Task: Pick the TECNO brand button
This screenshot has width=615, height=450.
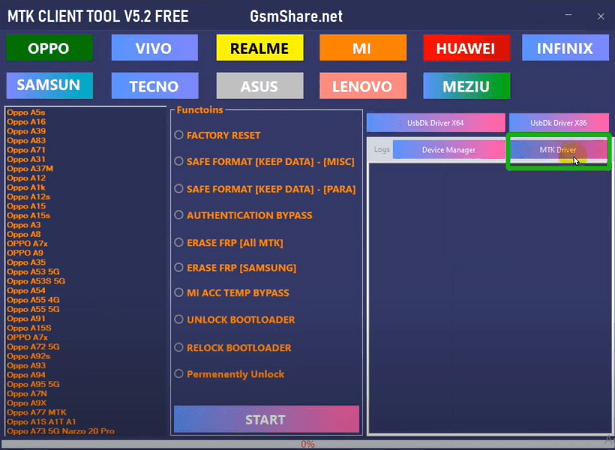Action: pos(155,86)
